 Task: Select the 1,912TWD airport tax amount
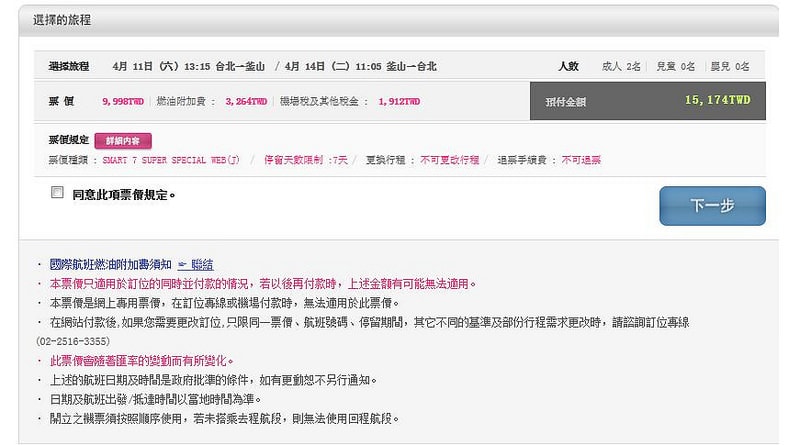399,101
